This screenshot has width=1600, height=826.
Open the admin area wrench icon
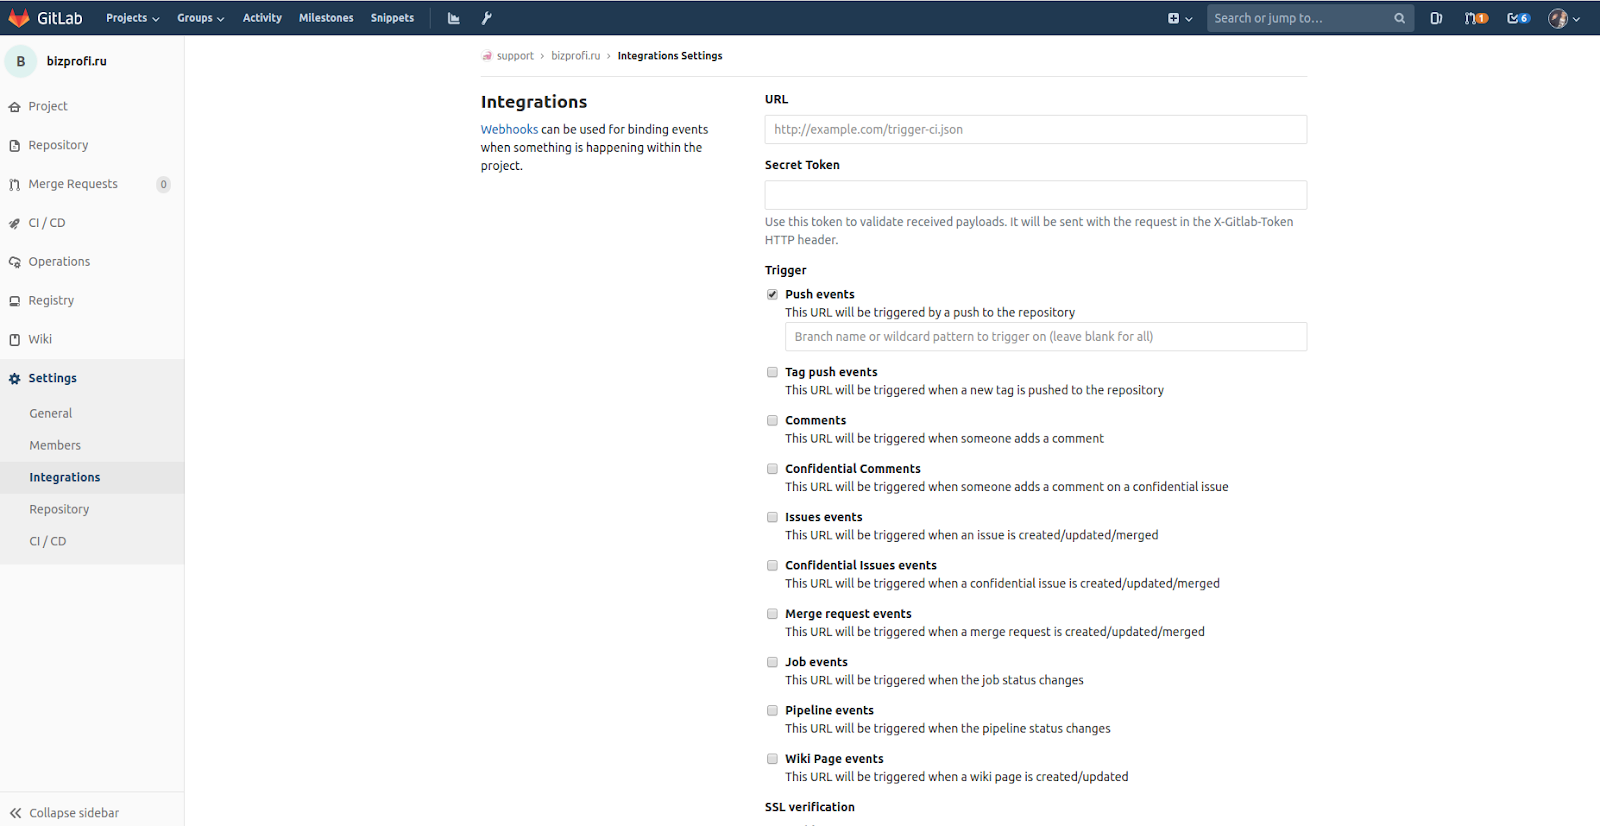(x=487, y=18)
